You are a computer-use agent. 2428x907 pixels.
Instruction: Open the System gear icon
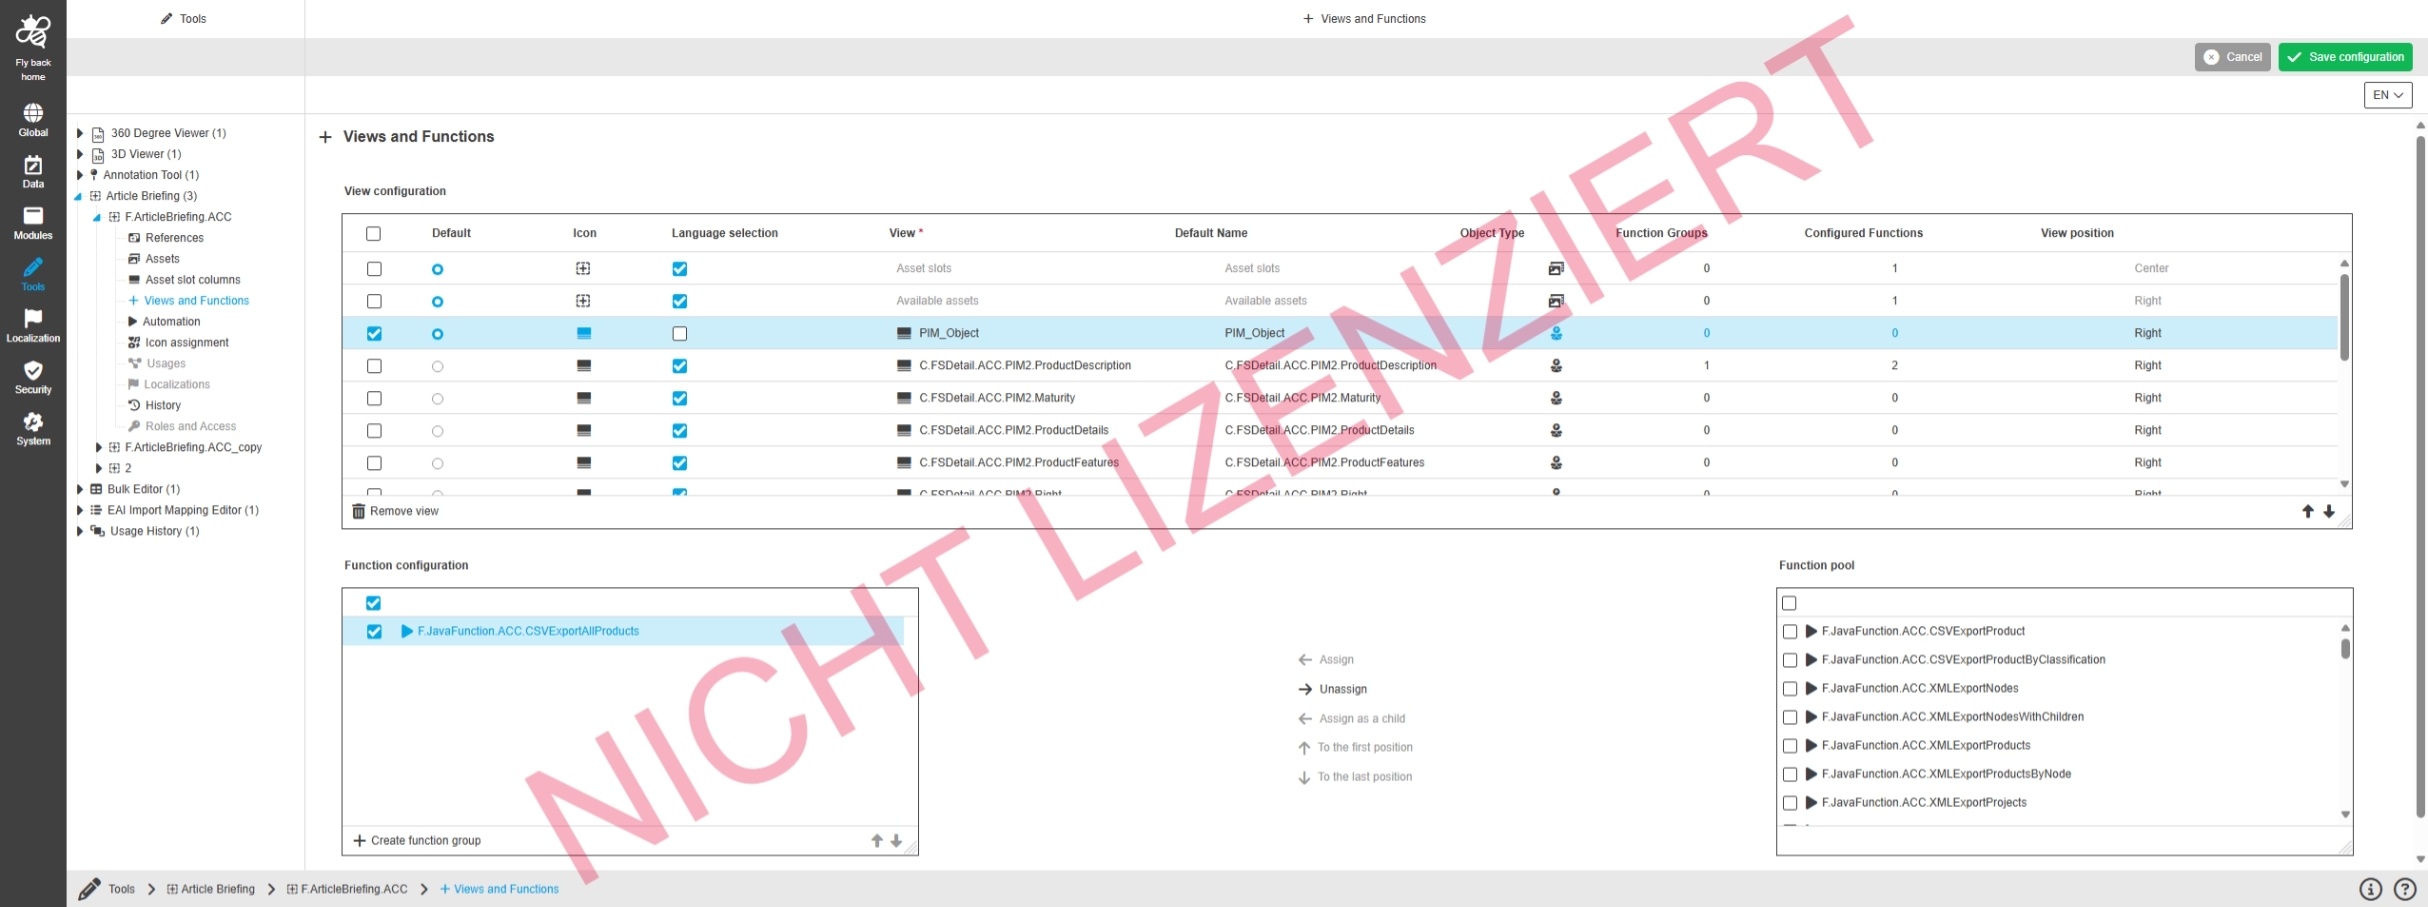coord(33,422)
